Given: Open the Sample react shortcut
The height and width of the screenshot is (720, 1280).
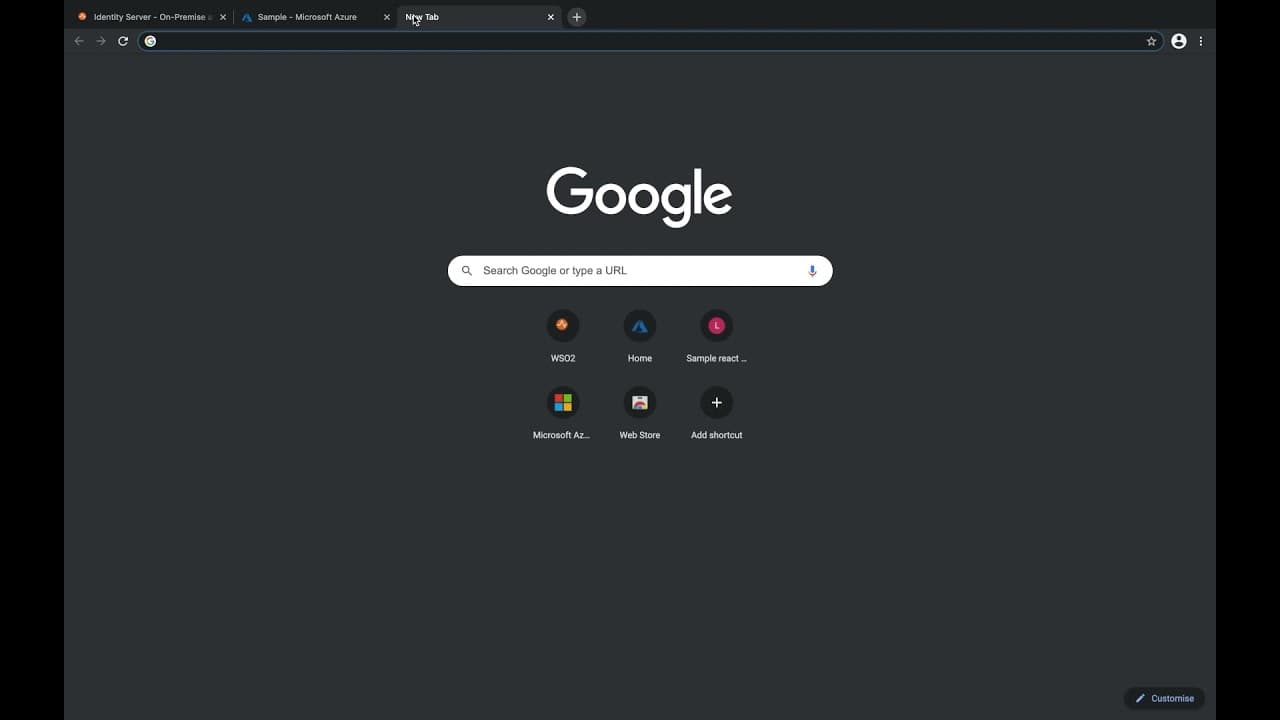Looking at the screenshot, I should 716,325.
